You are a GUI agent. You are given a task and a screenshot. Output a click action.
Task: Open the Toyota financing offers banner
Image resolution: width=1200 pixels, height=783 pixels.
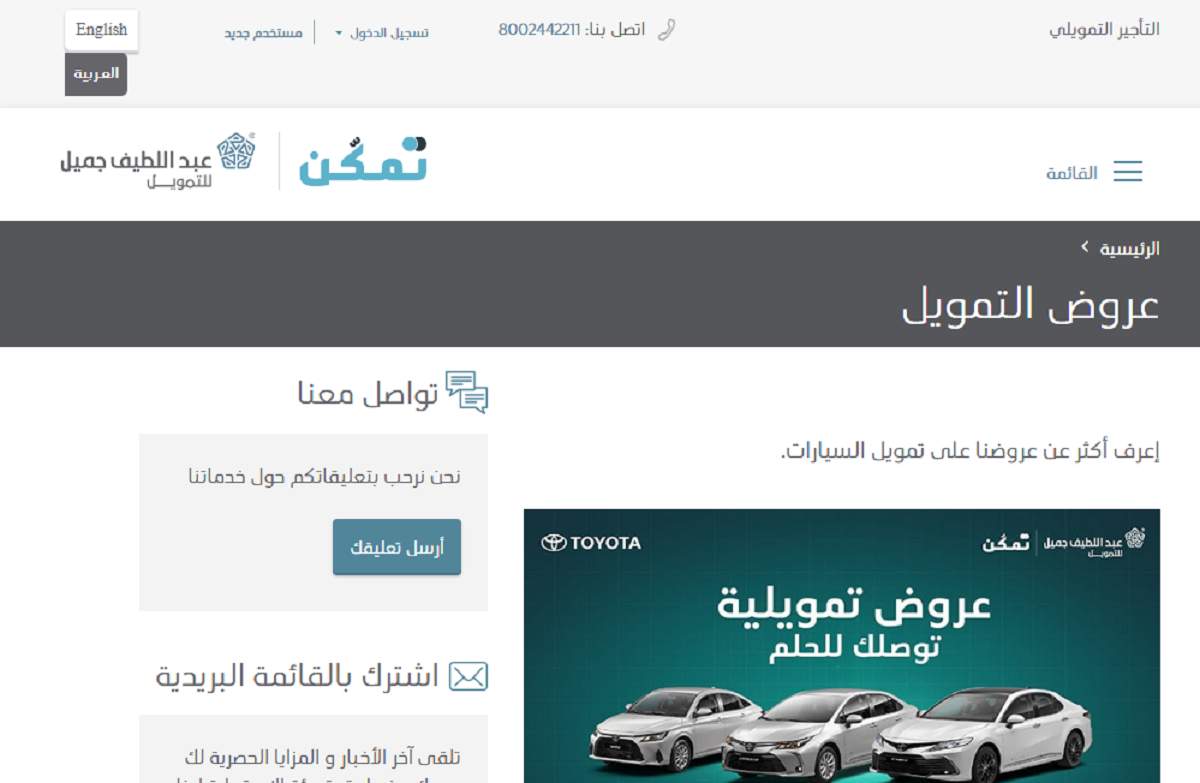point(842,646)
